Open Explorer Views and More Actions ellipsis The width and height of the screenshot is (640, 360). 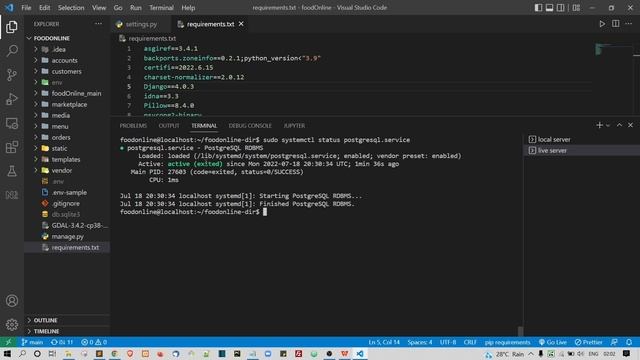point(98,24)
